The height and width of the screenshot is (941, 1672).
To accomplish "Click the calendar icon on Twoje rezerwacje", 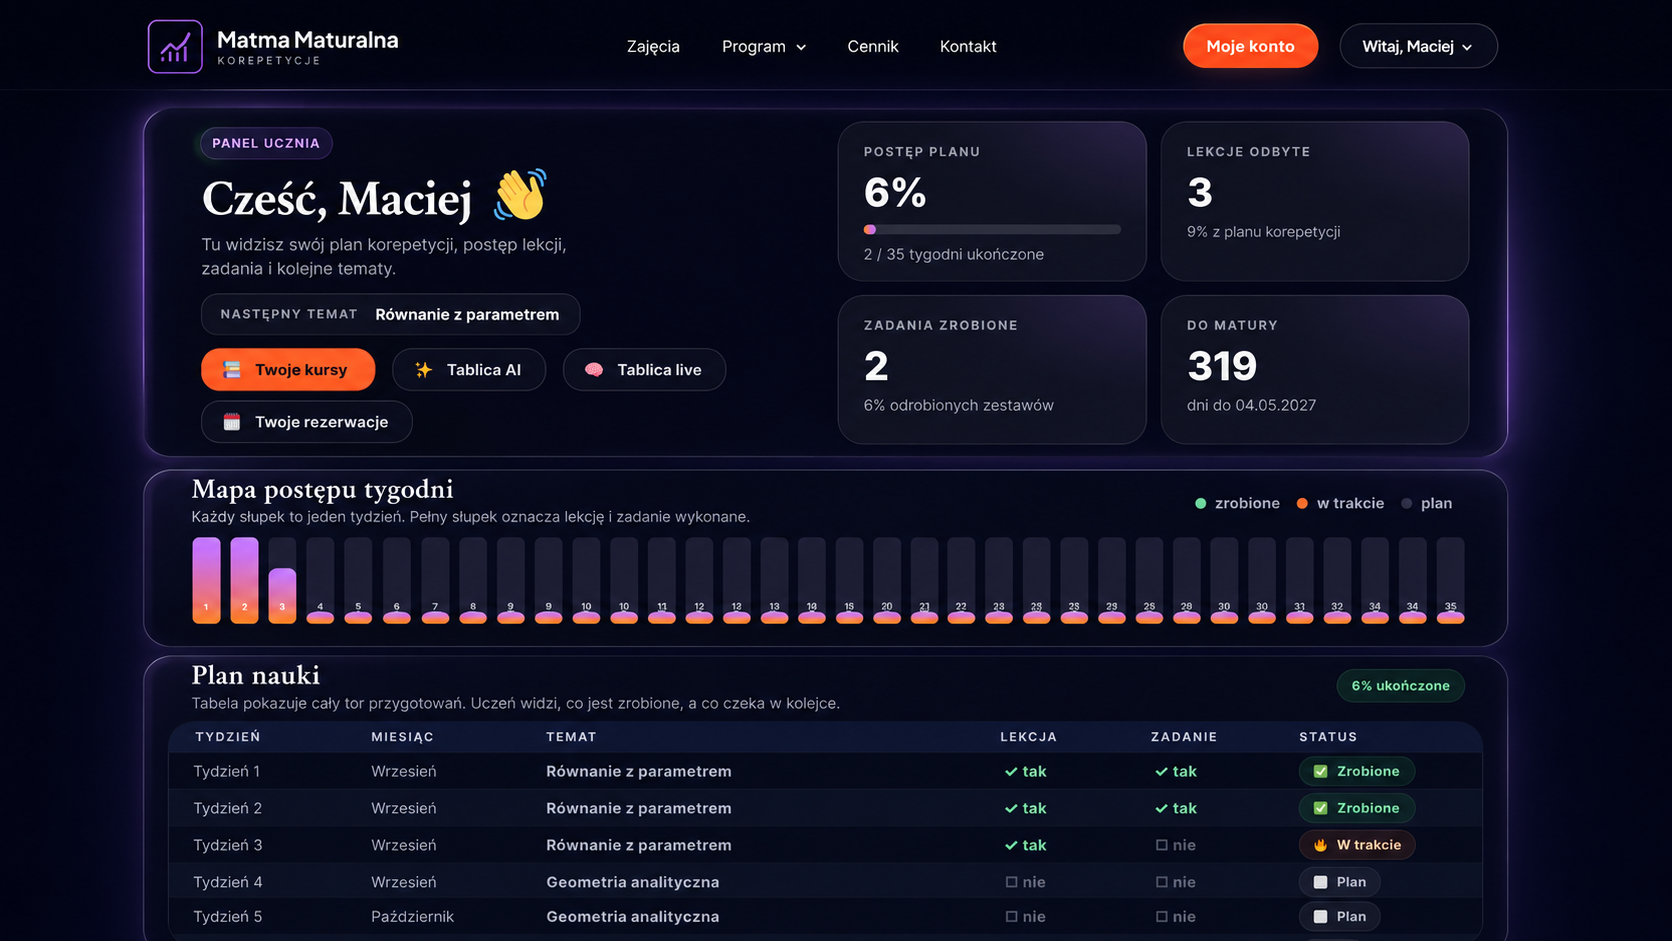I will coord(232,422).
